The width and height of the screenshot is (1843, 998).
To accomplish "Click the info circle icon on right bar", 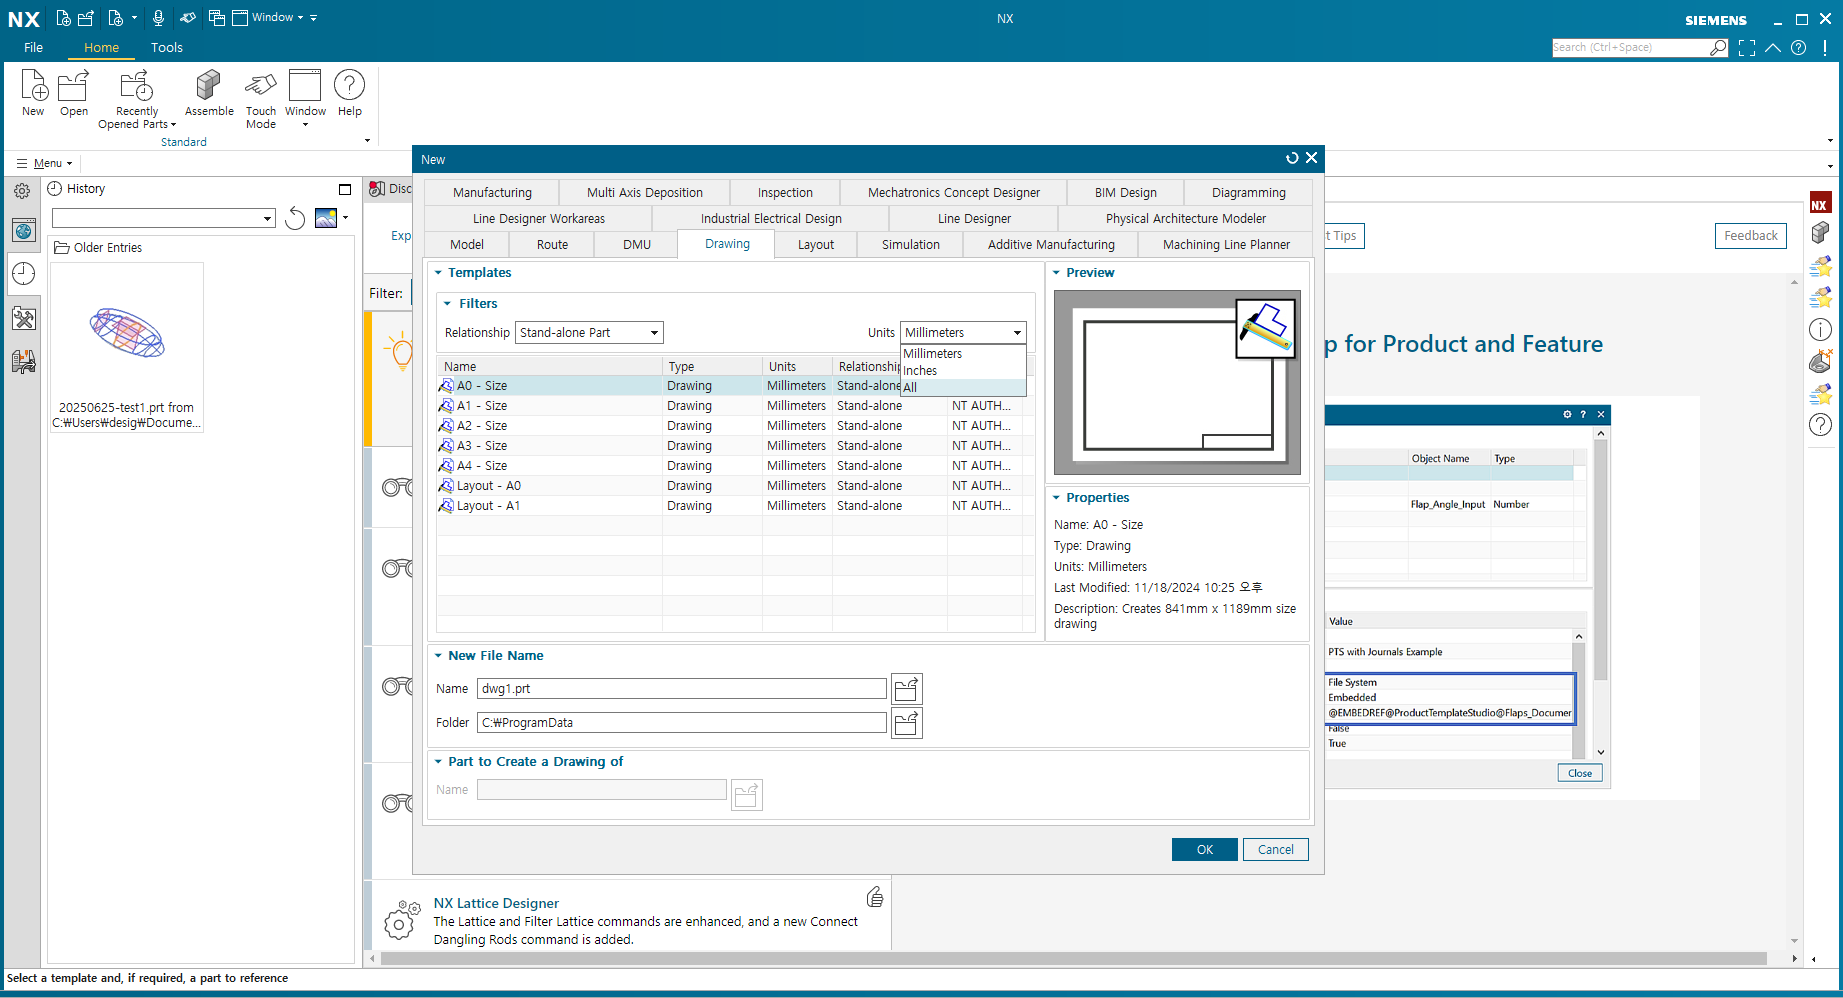I will click(x=1821, y=329).
